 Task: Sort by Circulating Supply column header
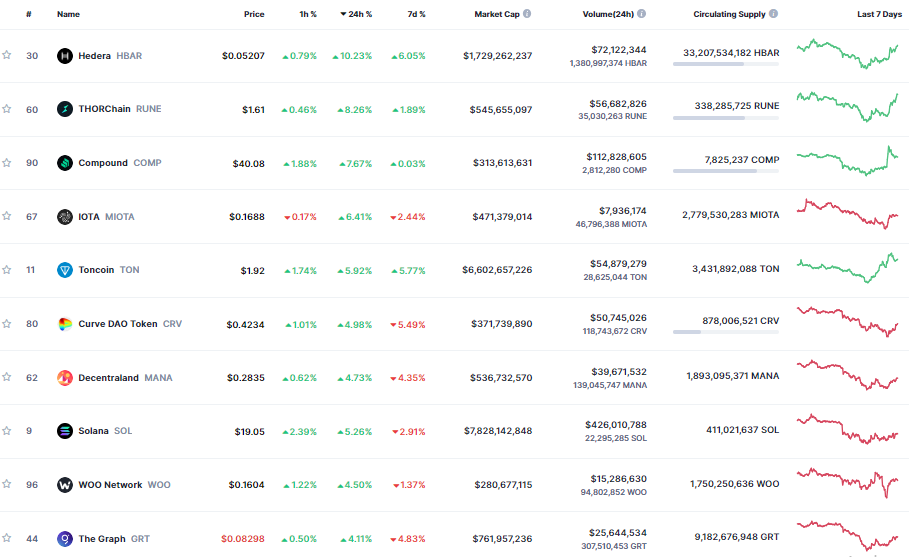pos(729,14)
